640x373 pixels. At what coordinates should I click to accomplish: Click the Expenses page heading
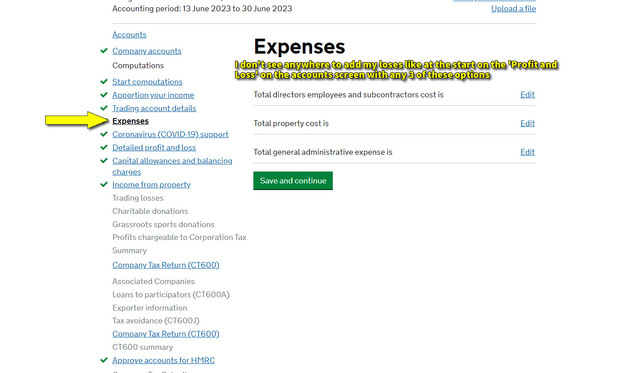point(299,47)
